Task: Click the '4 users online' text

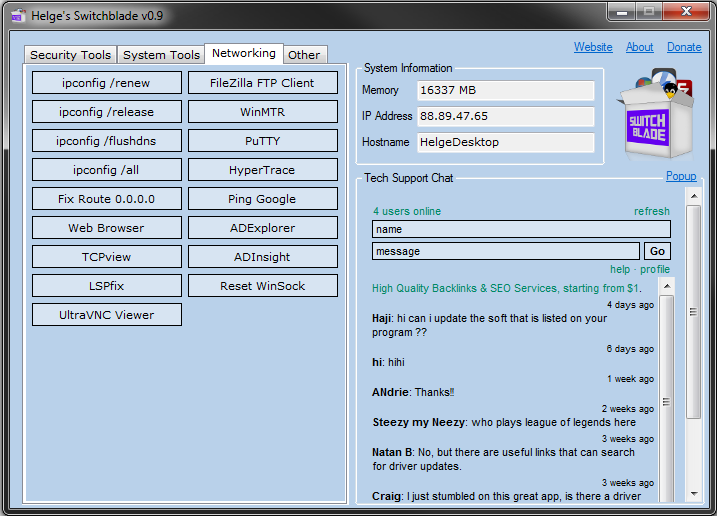Action: click(407, 211)
